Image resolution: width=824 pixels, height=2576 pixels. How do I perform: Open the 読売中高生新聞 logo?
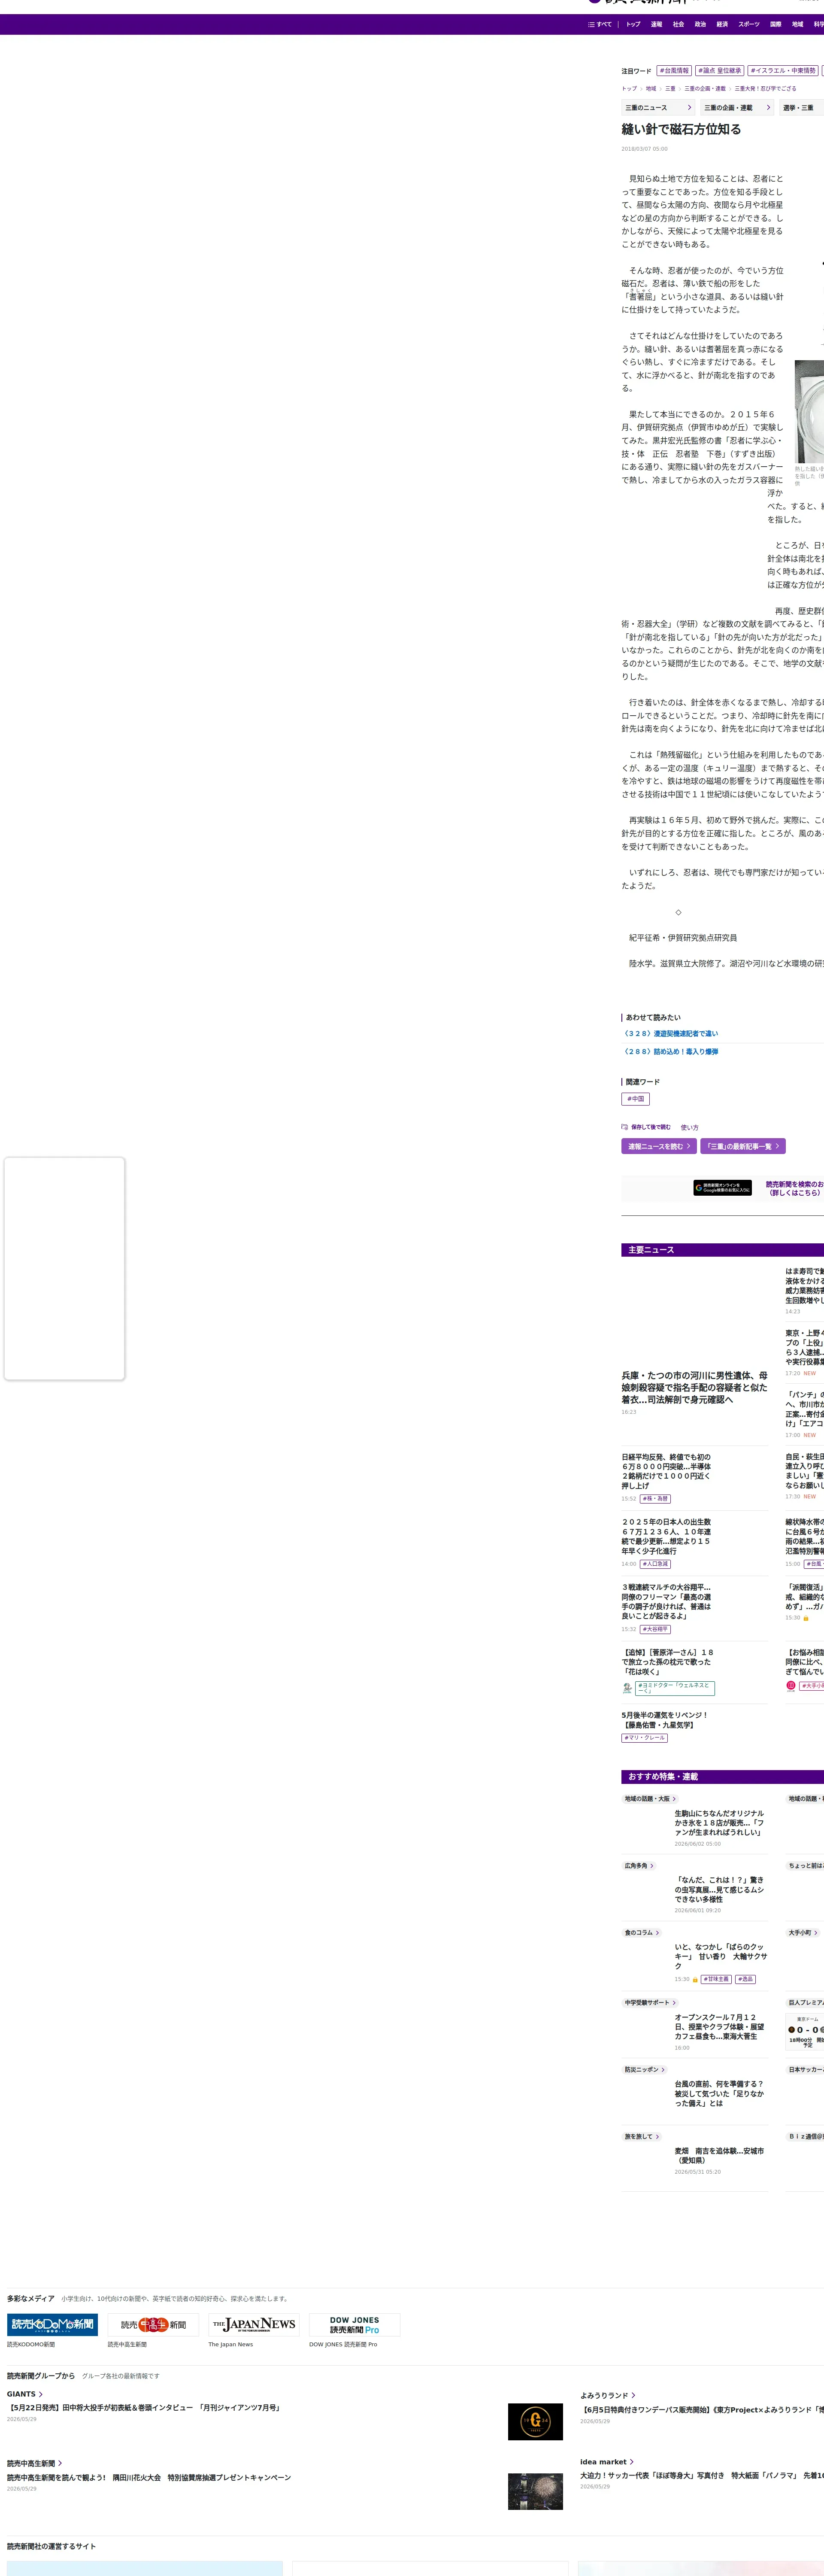click(x=153, y=2325)
